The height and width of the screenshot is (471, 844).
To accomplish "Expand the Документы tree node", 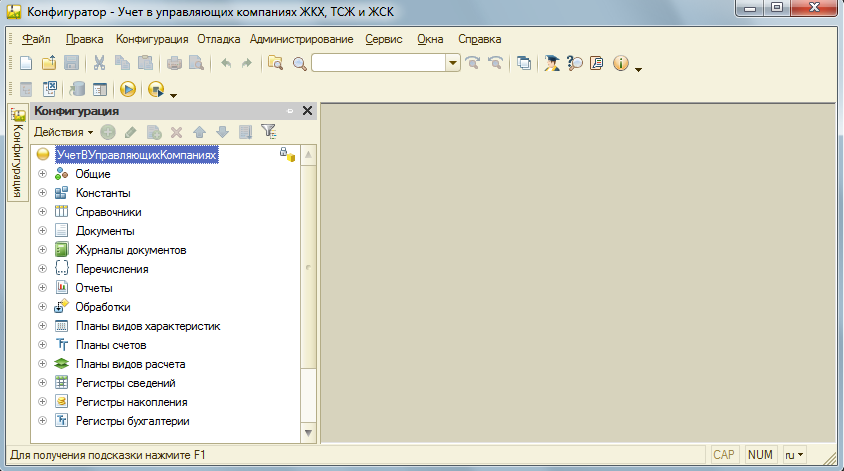I will coord(42,231).
